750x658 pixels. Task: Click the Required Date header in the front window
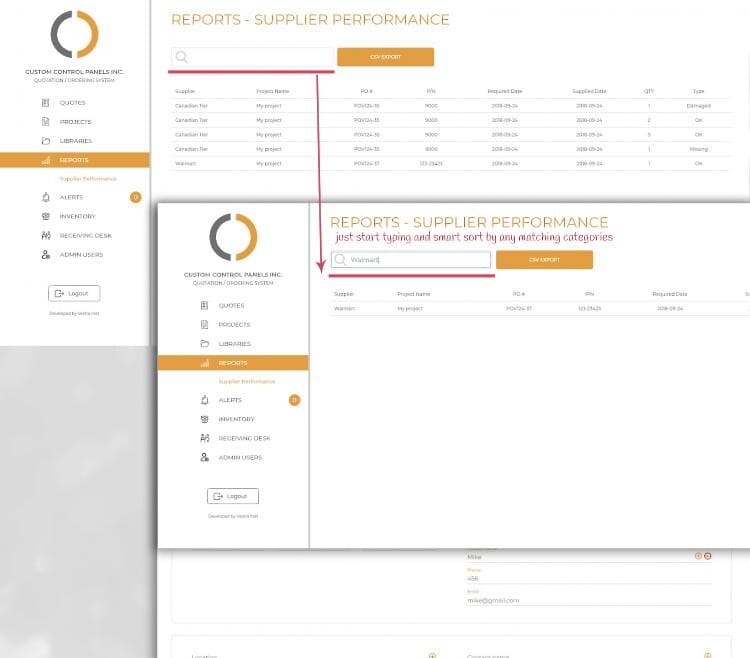pos(670,294)
